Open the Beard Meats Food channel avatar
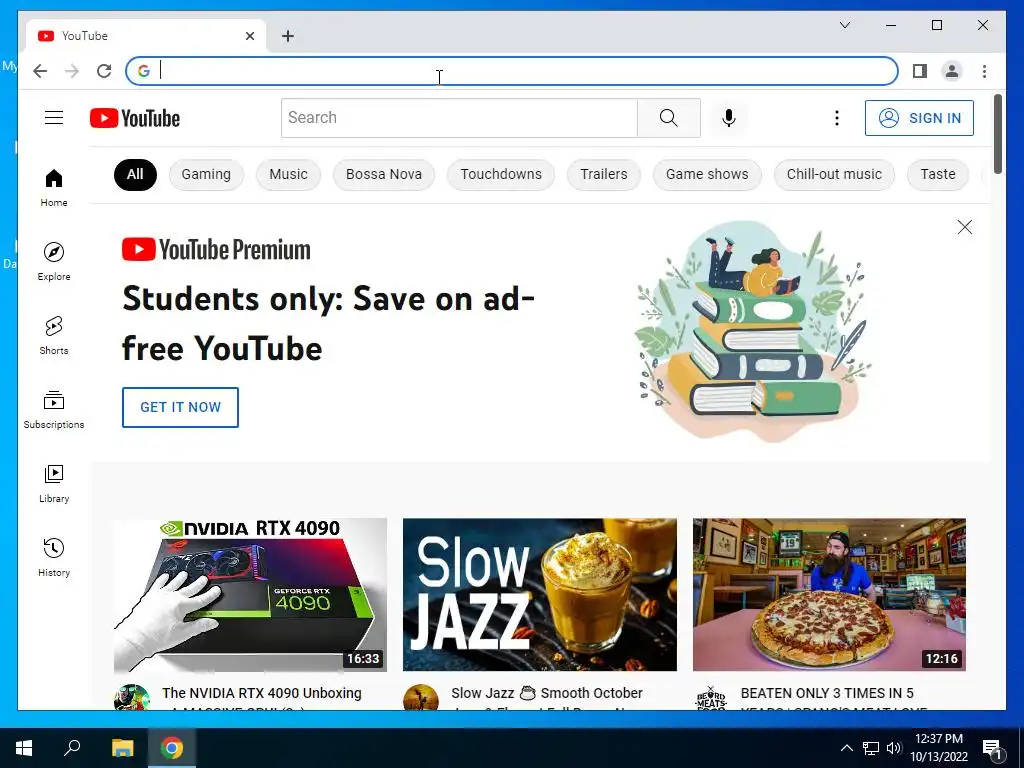This screenshot has height=768, width=1024. 711,697
